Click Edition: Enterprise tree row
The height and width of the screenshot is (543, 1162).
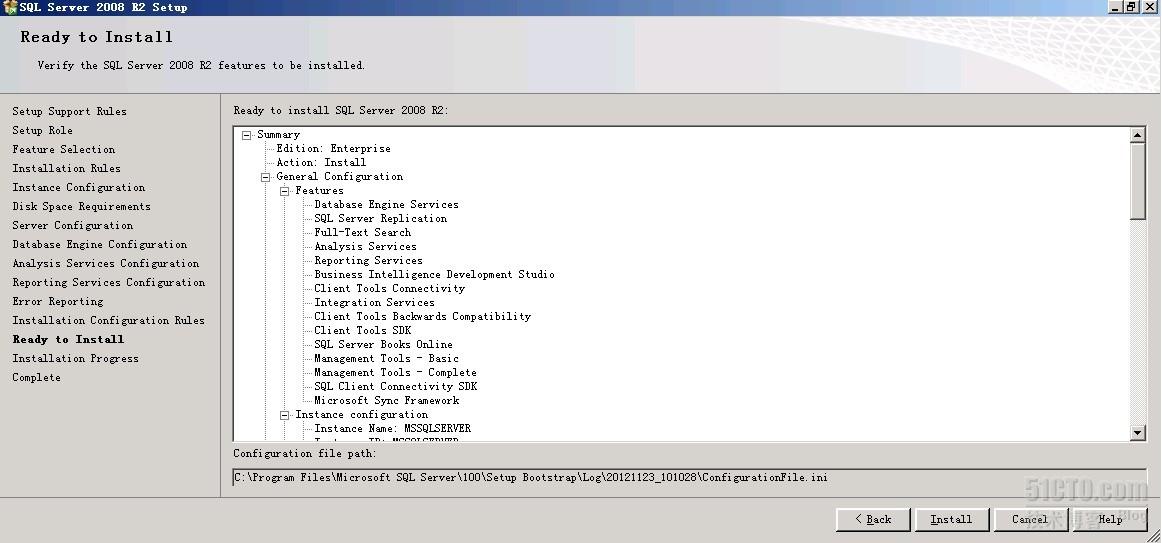[333, 149]
